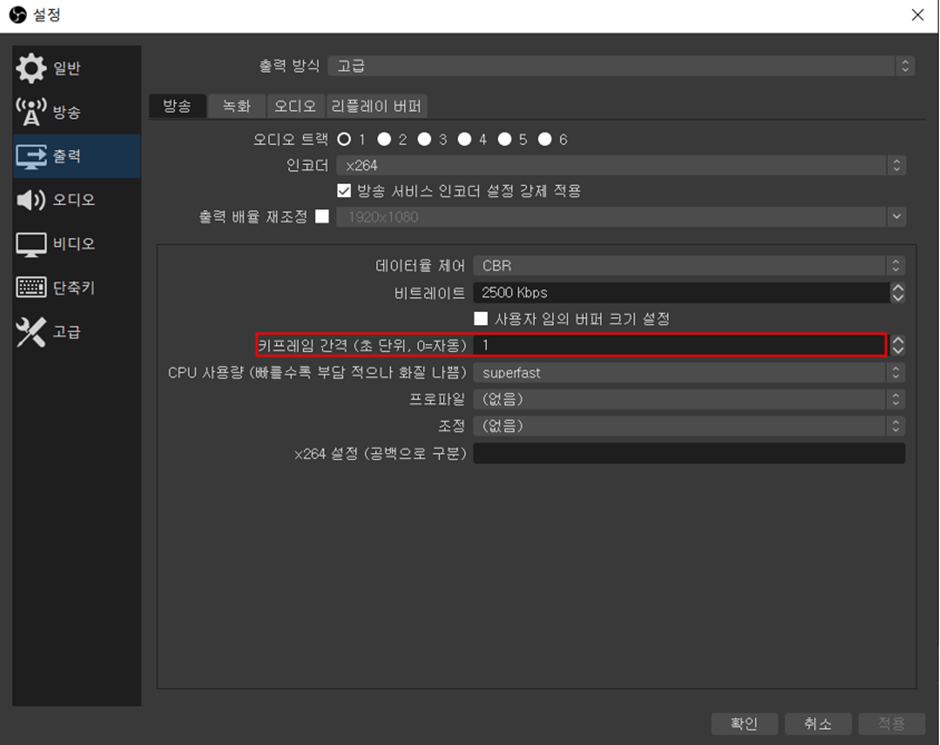Open CPU 사용량 dropdown showing superfast
The width and height of the screenshot is (940, 745).
(689, 373)
